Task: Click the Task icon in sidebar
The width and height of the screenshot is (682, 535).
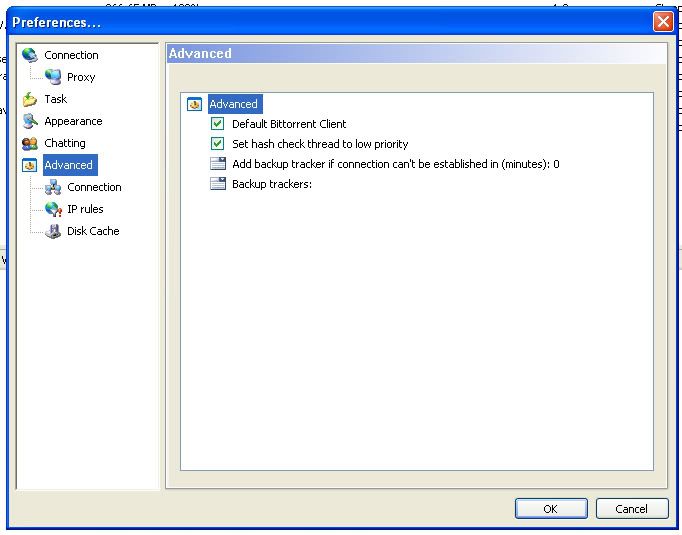Action: pyautogui.click(x=30, y=99)
